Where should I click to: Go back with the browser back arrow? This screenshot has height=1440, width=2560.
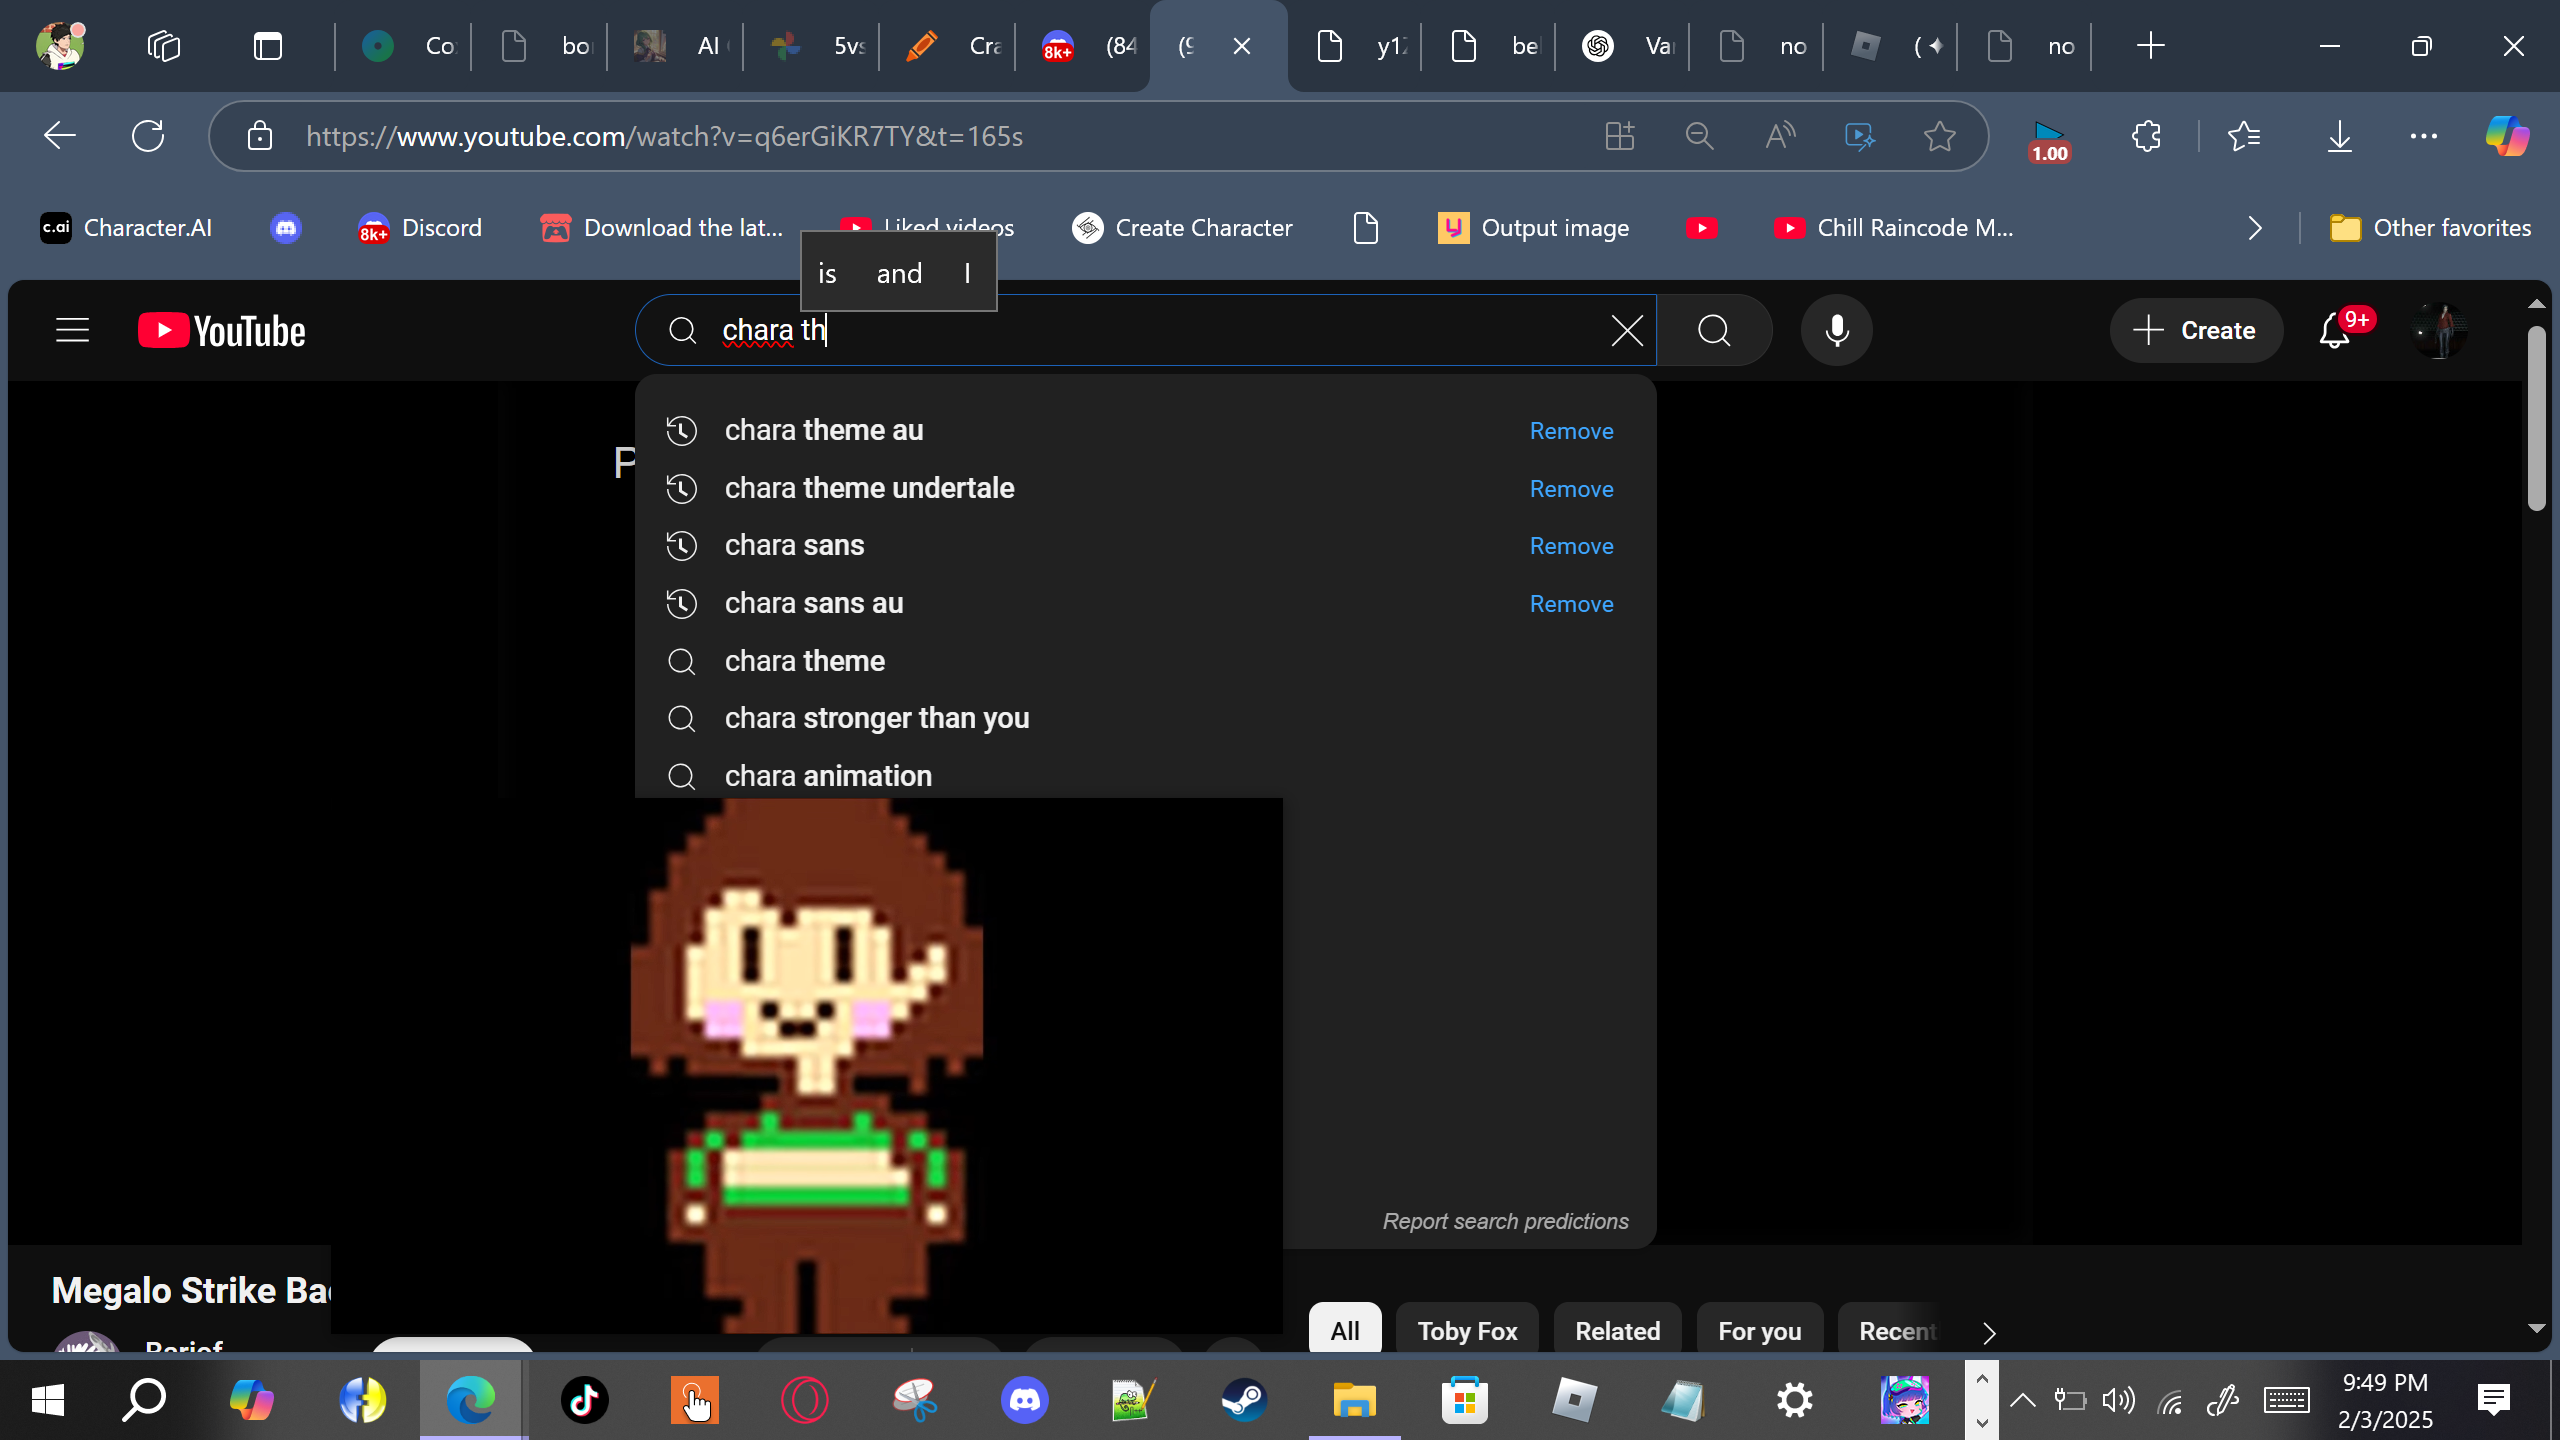(60, 136)
